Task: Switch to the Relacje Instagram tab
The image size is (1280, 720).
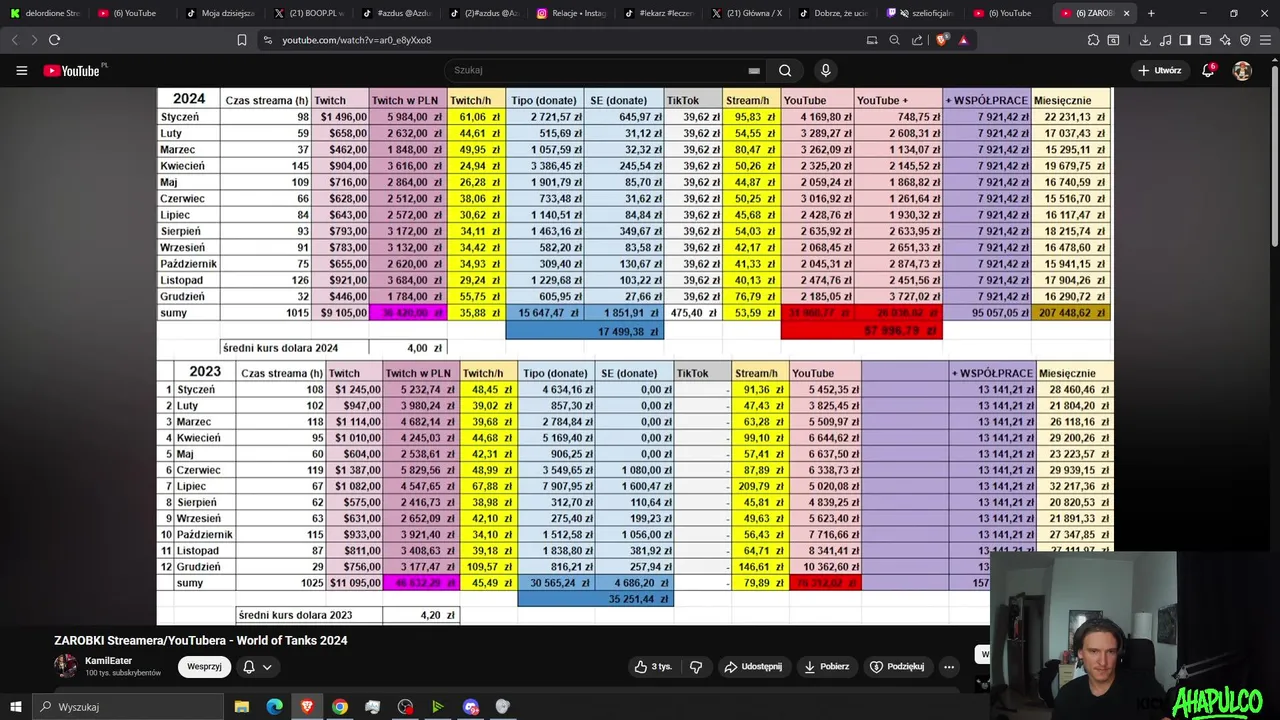Action: 573,13
